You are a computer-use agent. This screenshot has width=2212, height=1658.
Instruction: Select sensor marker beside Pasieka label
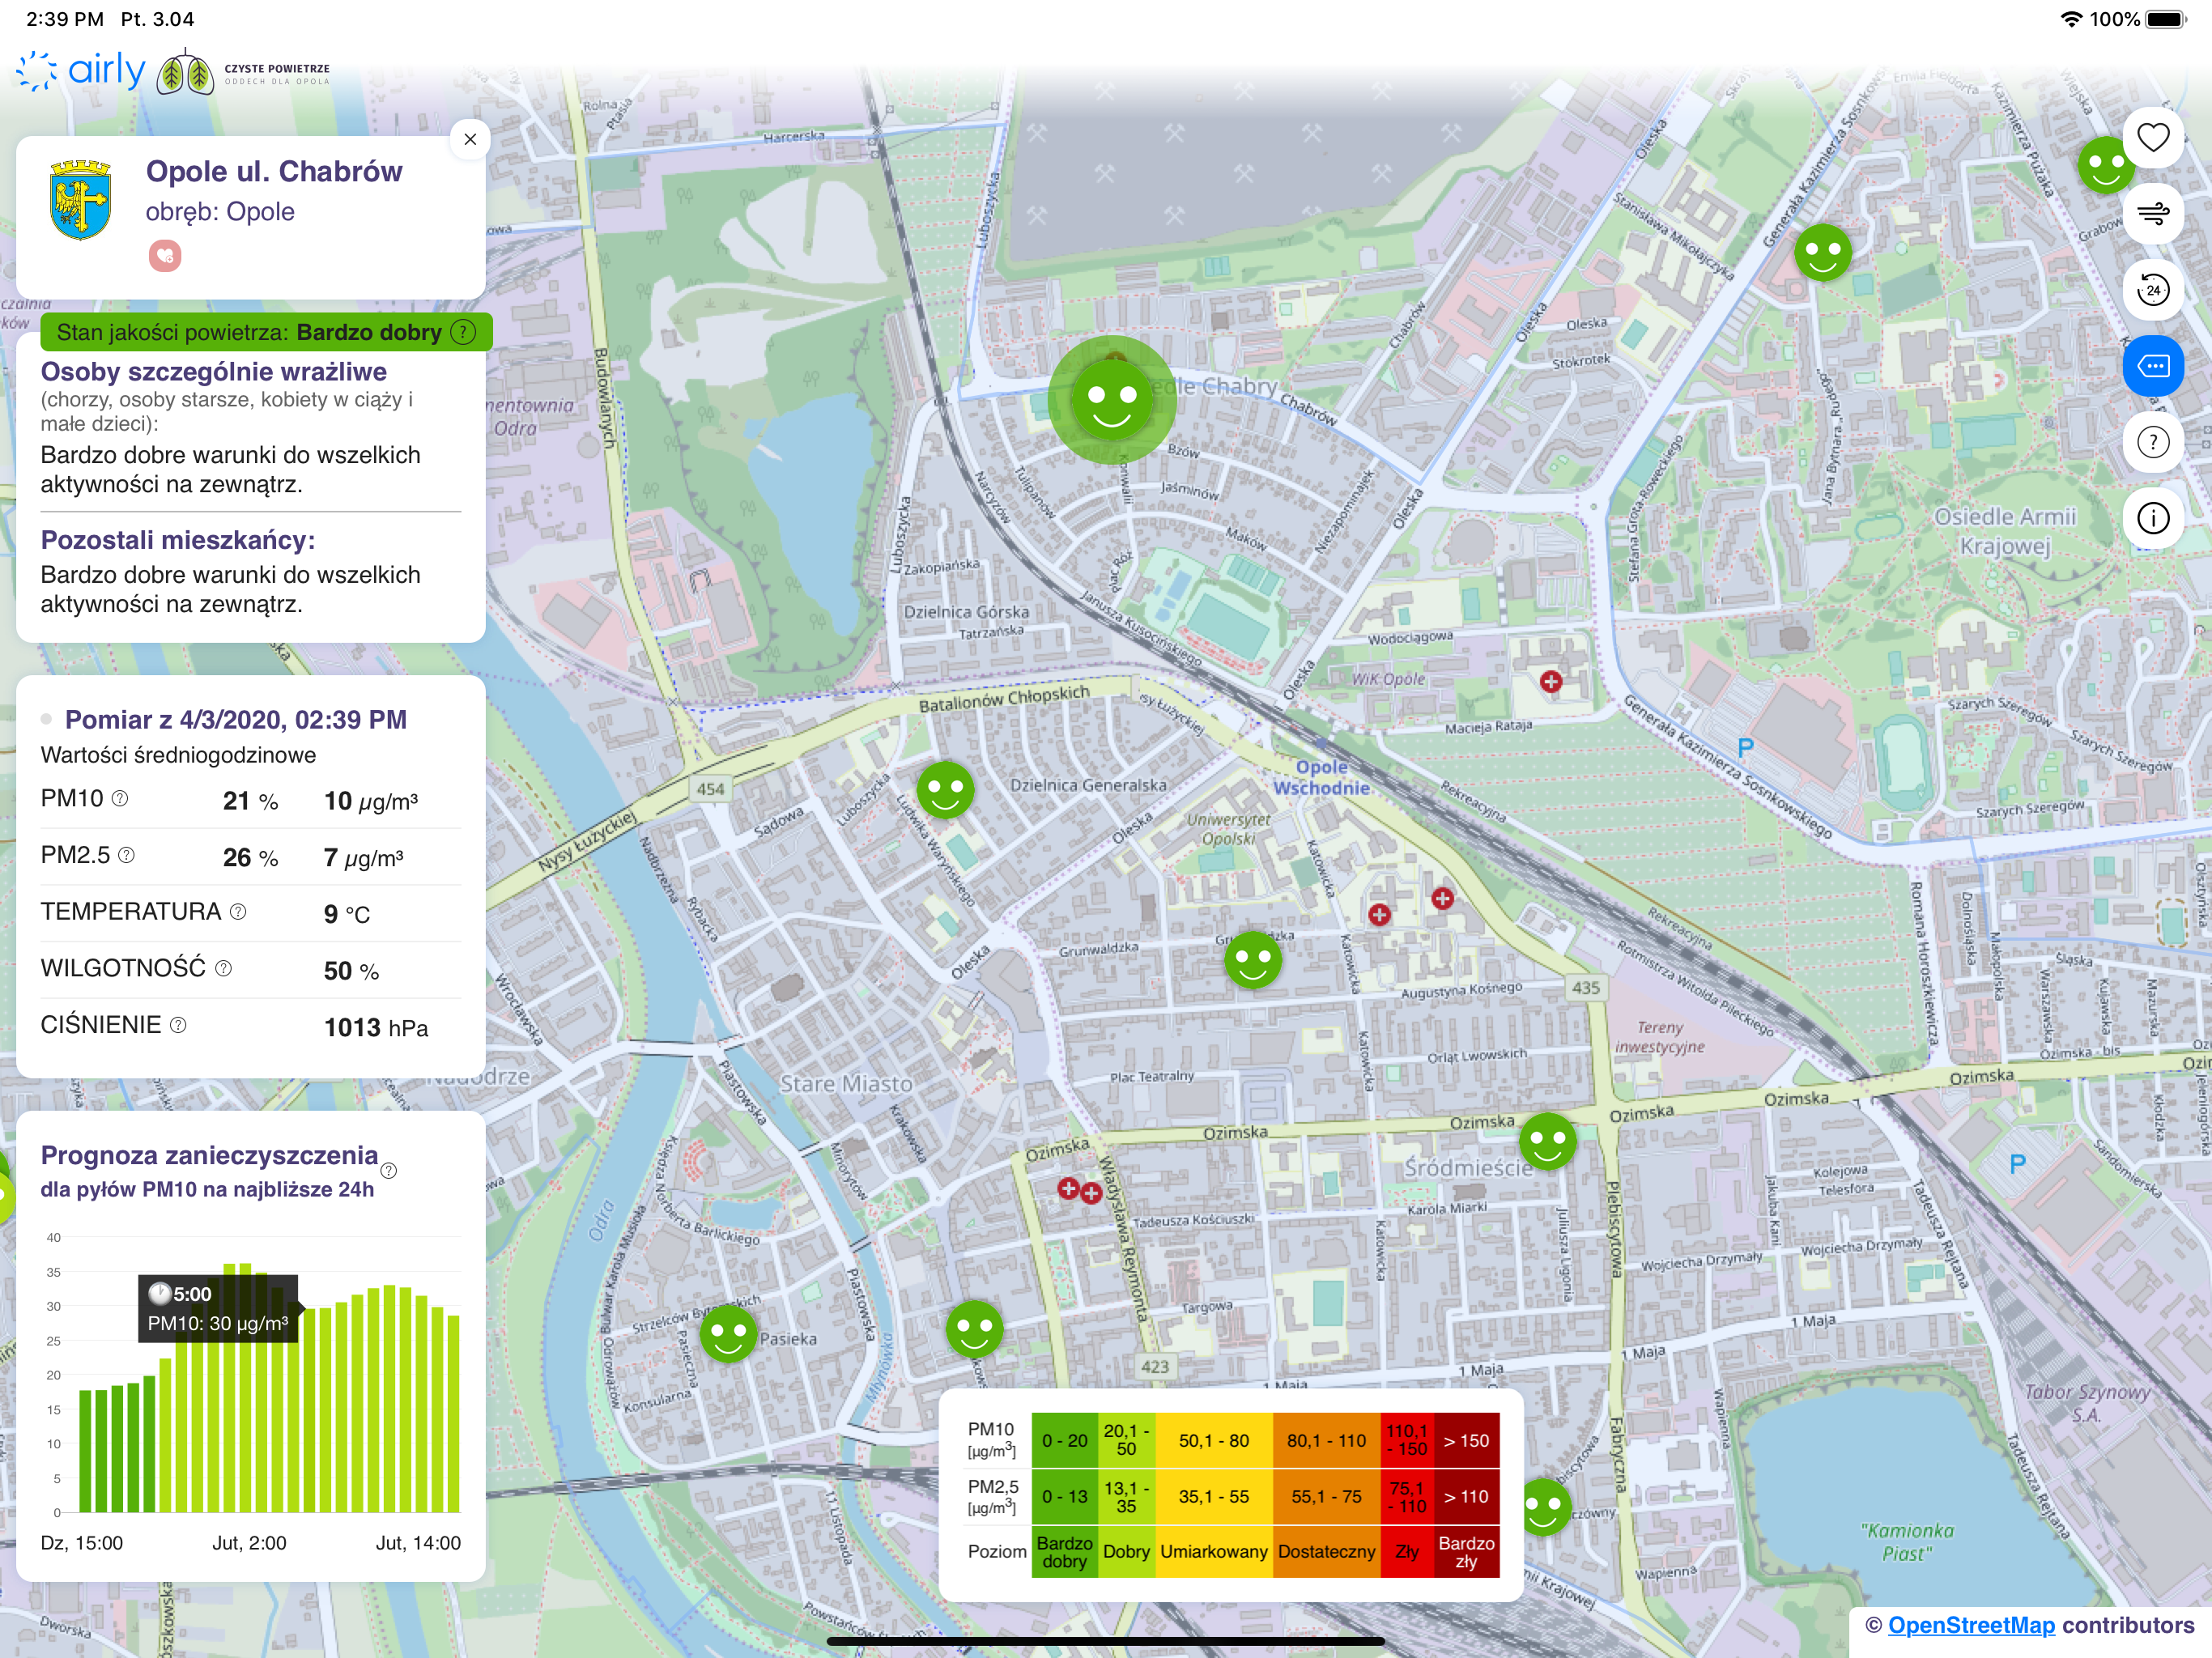click(728, 1333)
